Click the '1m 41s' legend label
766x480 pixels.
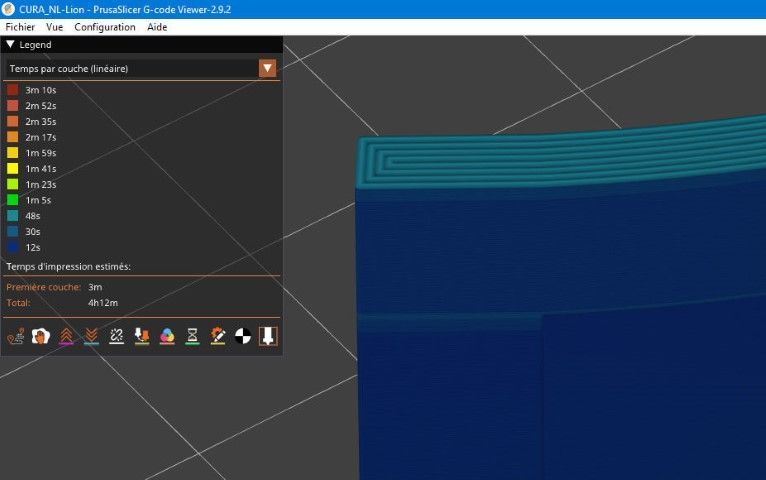click(x=41, y=168)
